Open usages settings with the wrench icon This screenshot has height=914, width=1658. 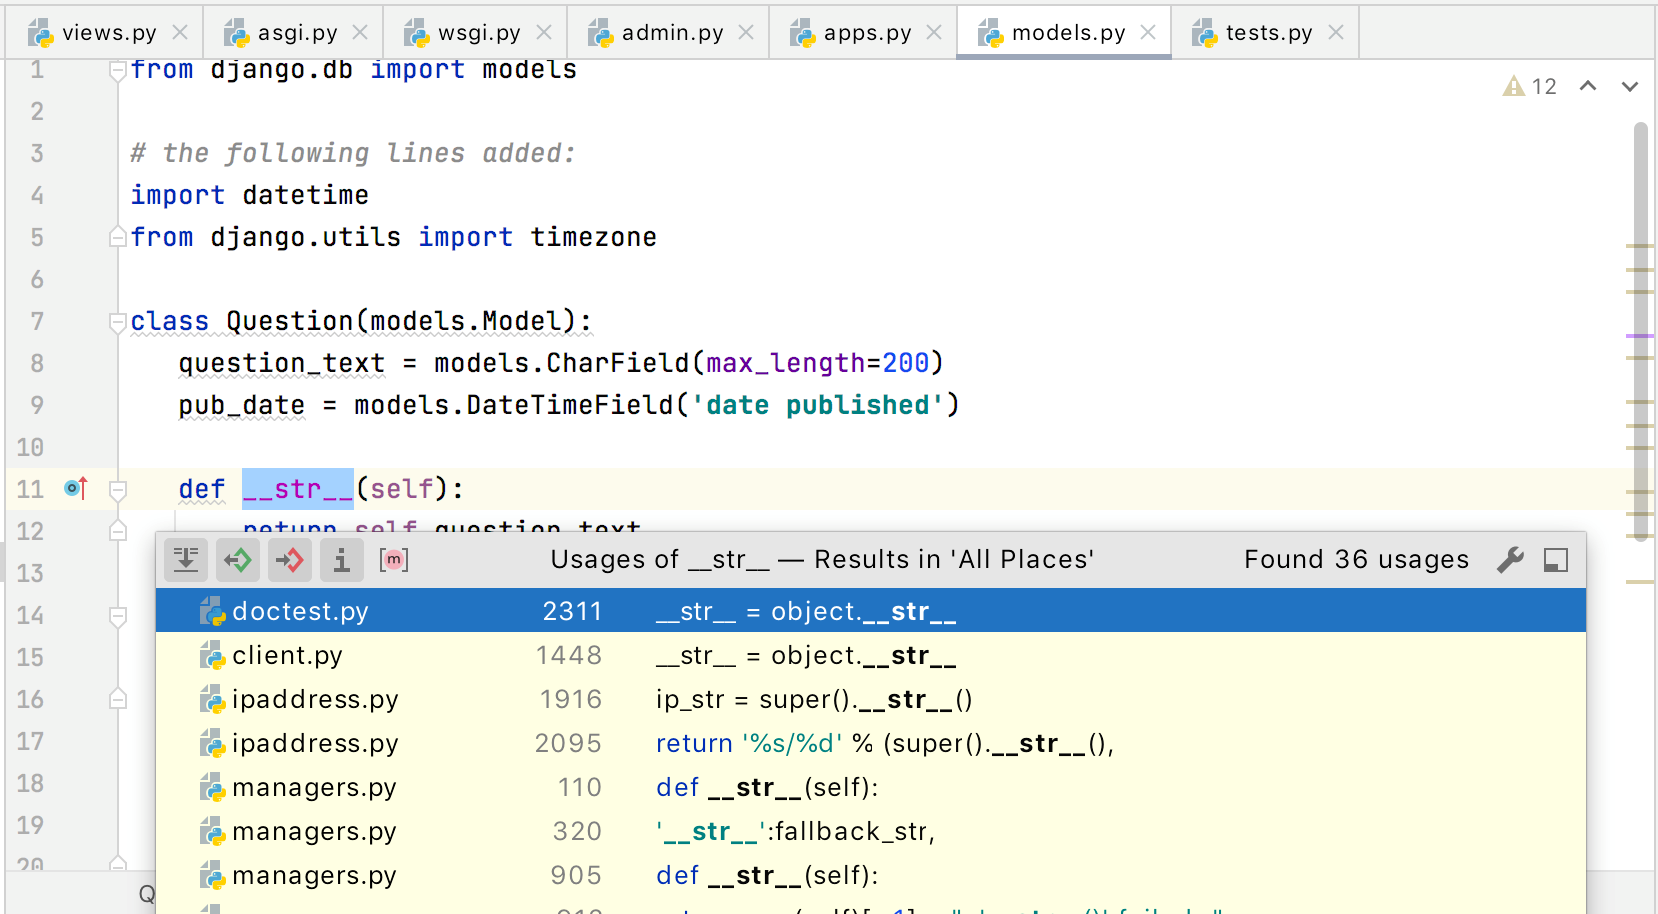pyautogui.click(x=1510, y=560)
